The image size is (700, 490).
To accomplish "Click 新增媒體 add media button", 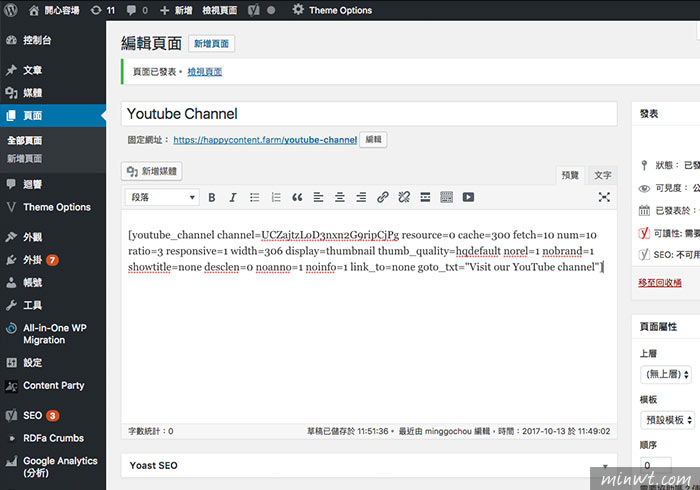I will coord(152,171).
